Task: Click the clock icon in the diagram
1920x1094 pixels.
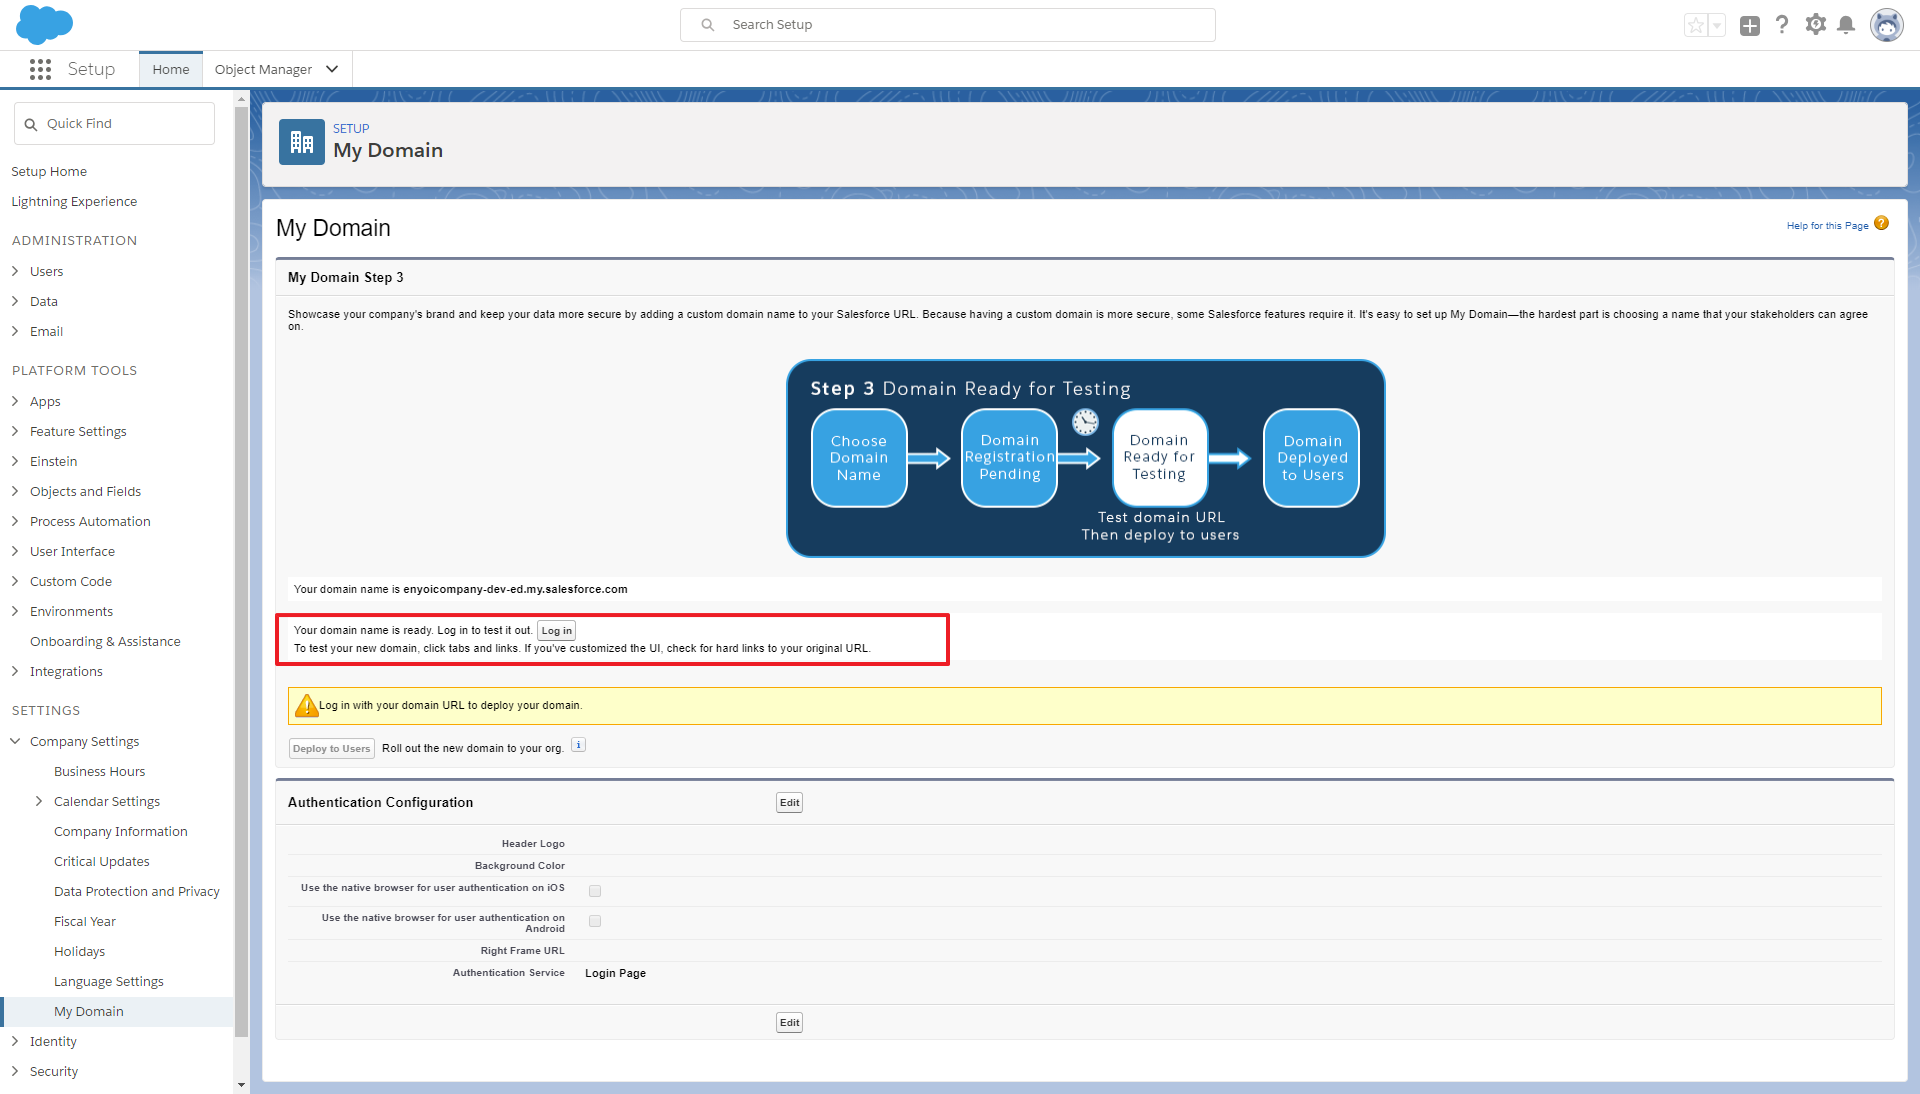Action: tap(1085, 422)
